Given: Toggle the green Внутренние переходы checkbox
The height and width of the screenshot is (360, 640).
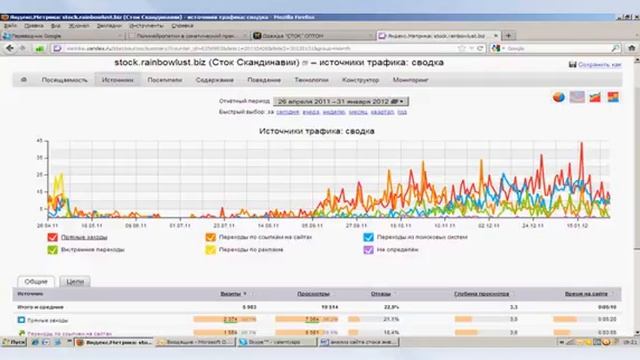Looking at the screenshot, I should pyautogui.click(x=52, y=250).
